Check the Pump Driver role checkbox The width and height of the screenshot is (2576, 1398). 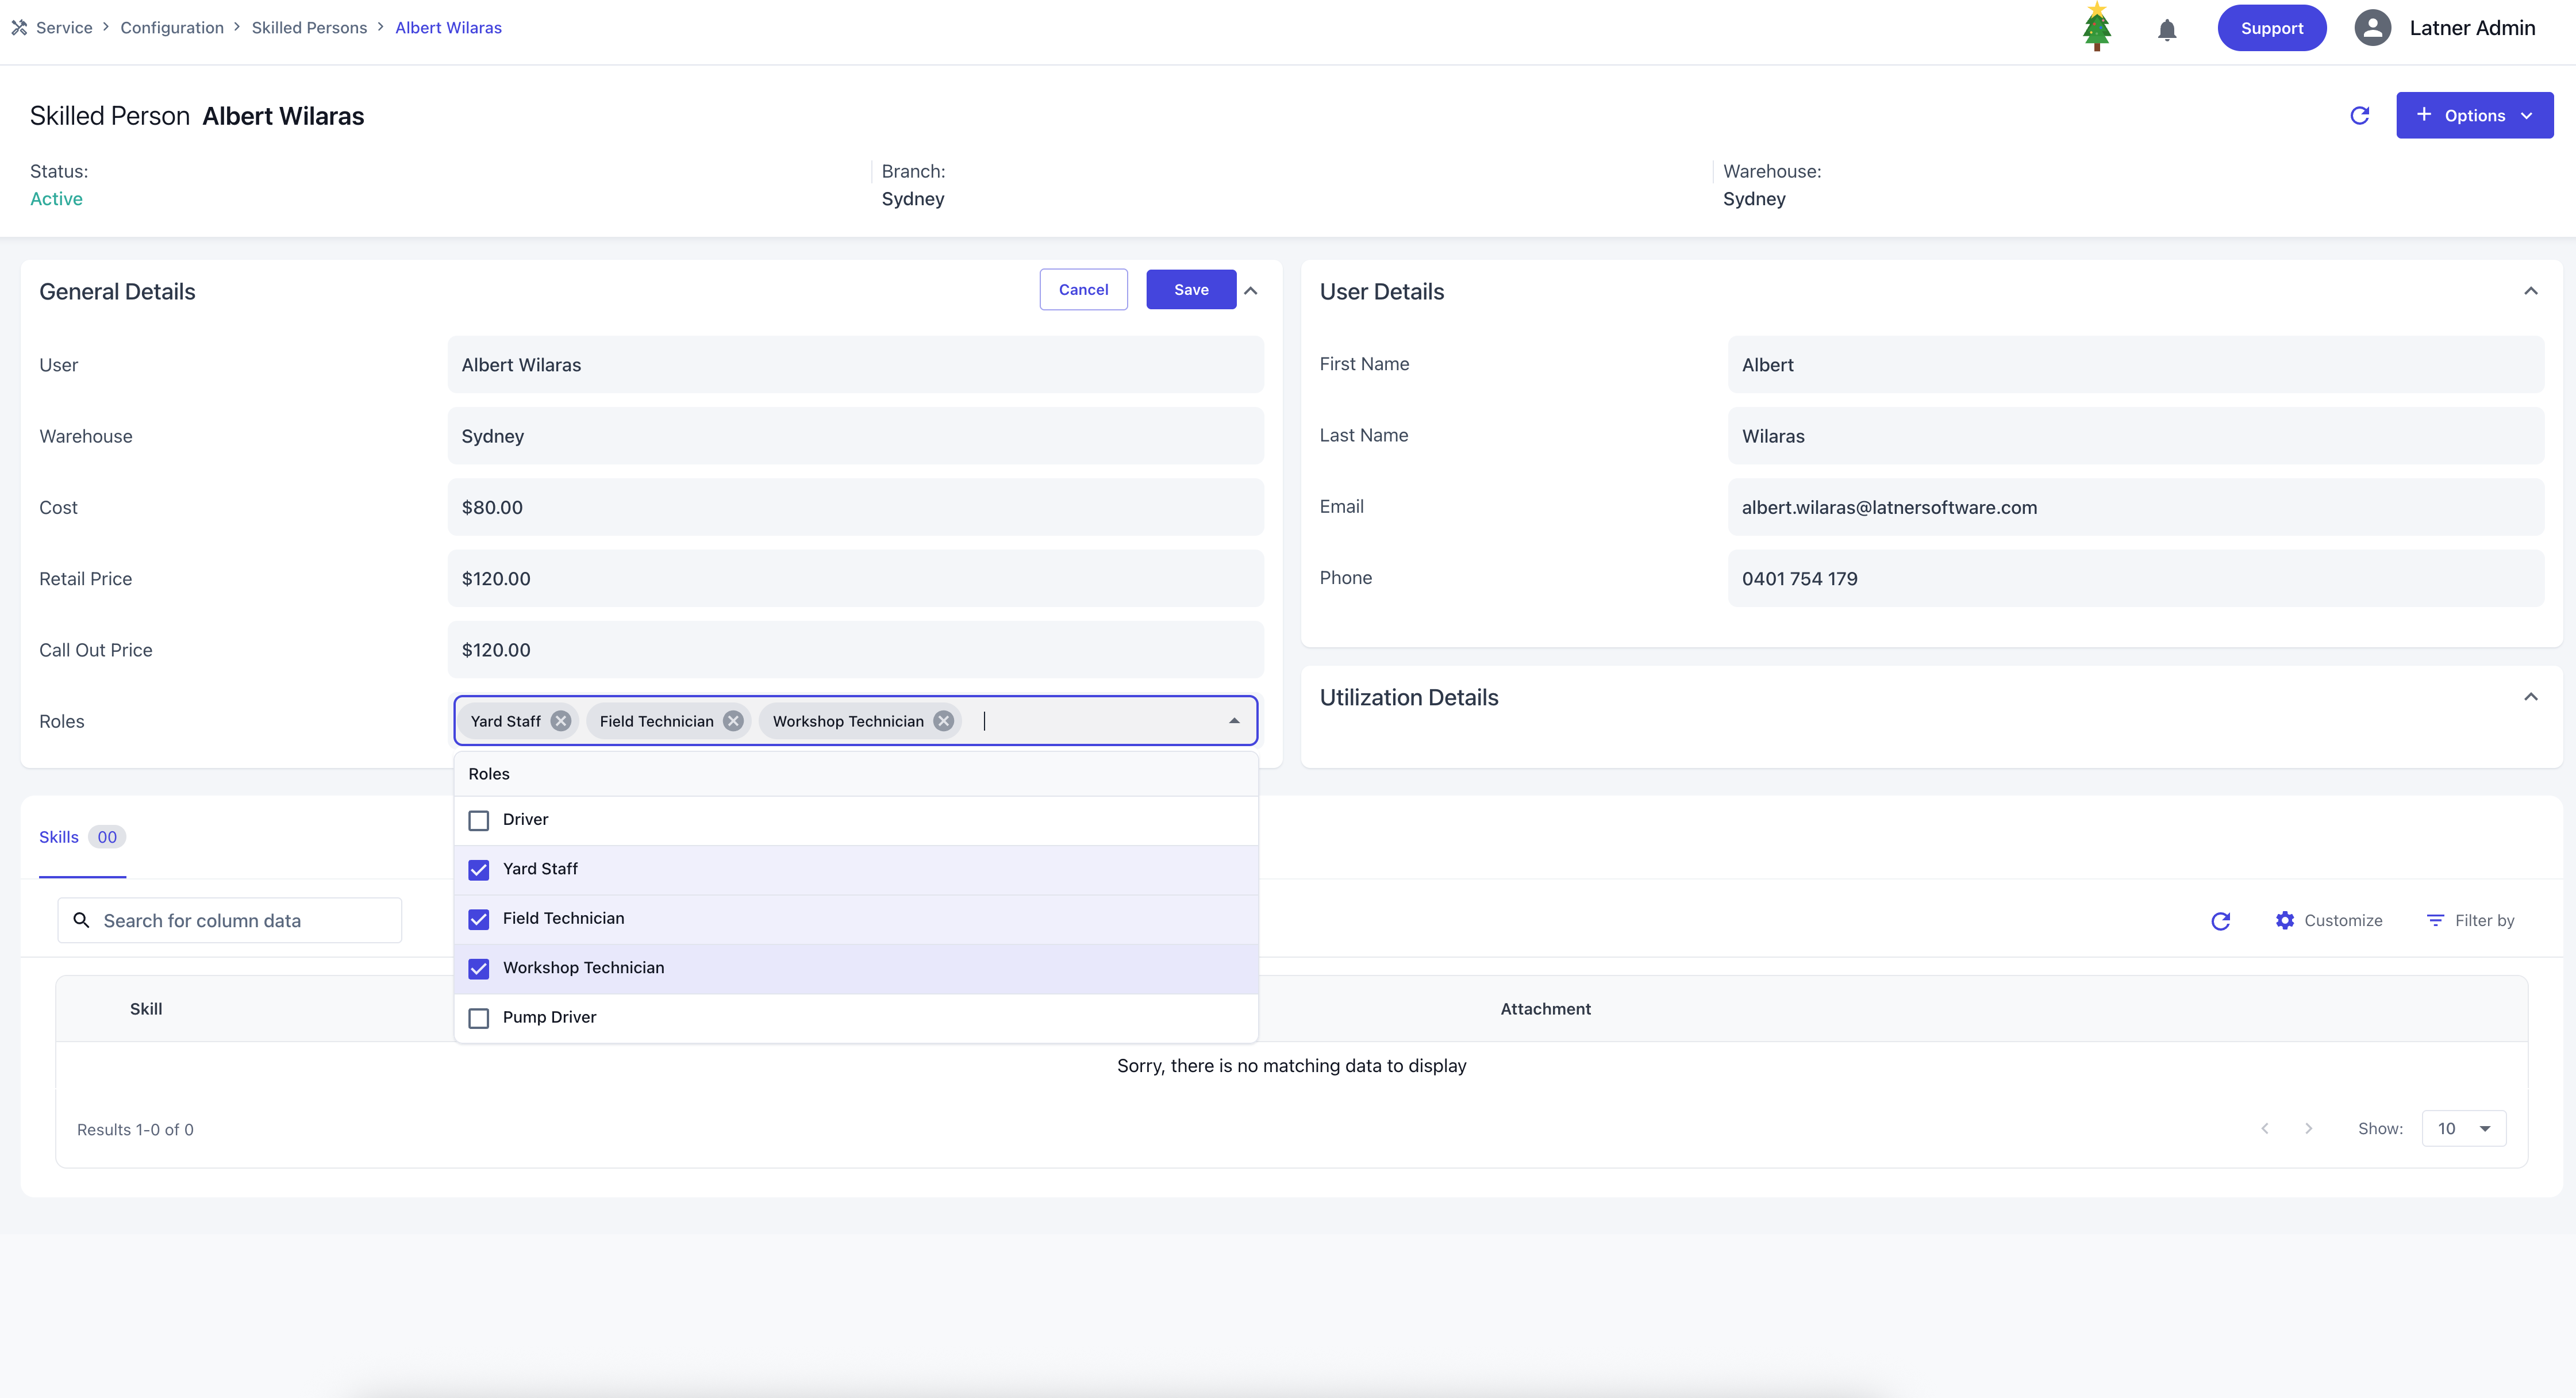(479, 1018)
